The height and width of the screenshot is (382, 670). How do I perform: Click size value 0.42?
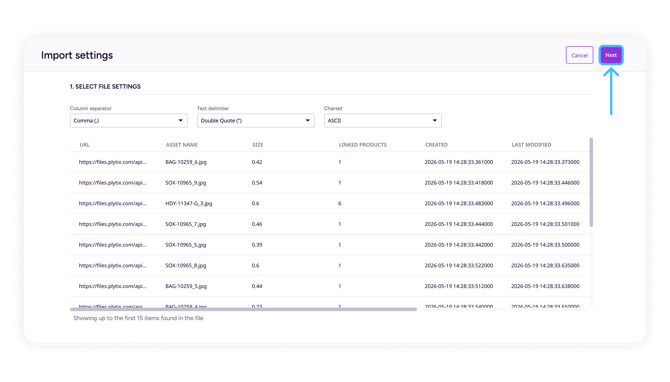pos(257,162)
